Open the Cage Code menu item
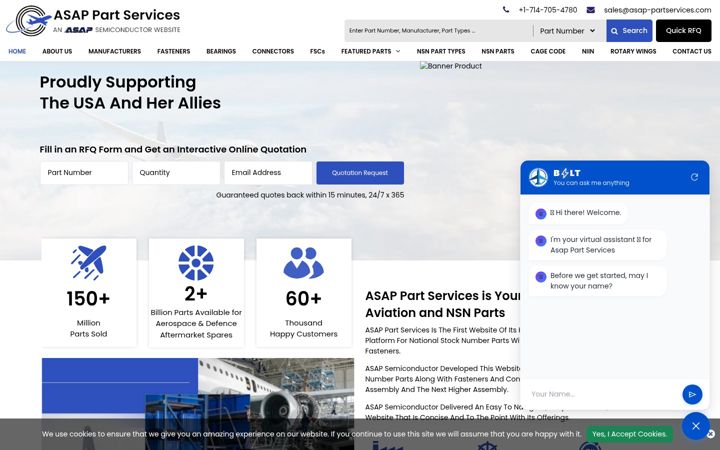 point(548,51)
